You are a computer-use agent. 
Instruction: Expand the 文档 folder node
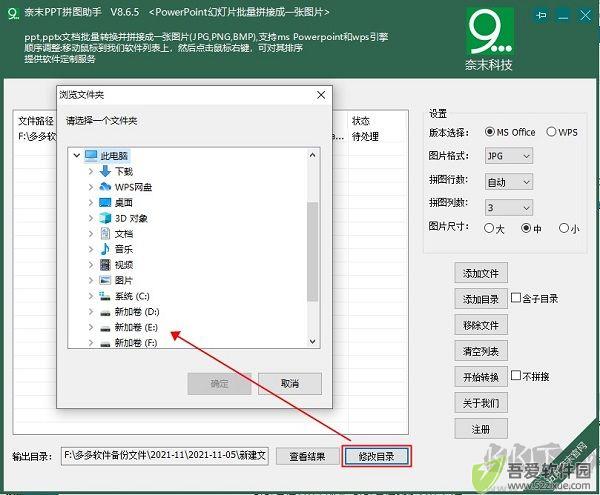[91, 233]
